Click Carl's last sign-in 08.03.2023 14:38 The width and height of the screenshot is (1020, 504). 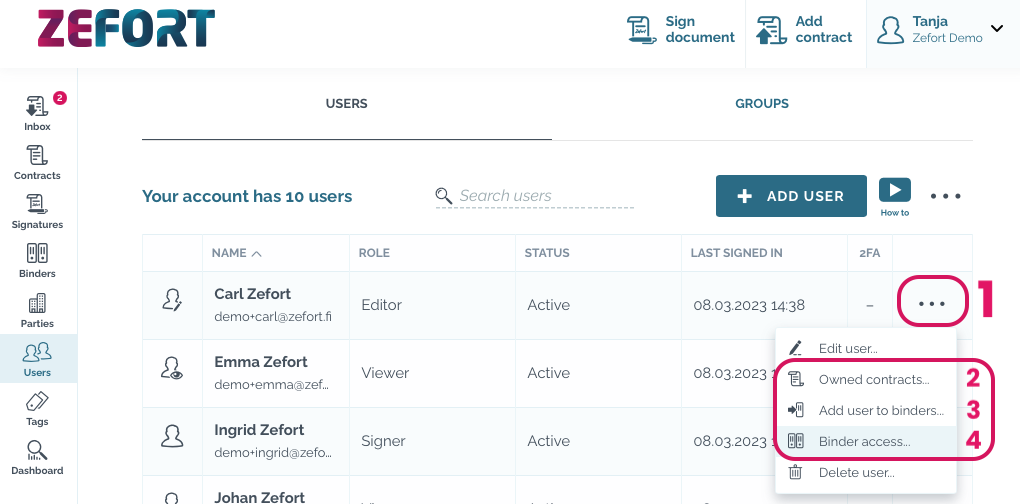(749, 305)
